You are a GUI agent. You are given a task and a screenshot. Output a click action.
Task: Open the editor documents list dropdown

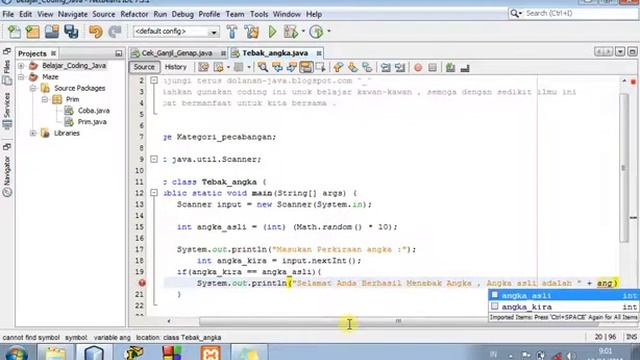pyautogui.click(x=620, y=52)
